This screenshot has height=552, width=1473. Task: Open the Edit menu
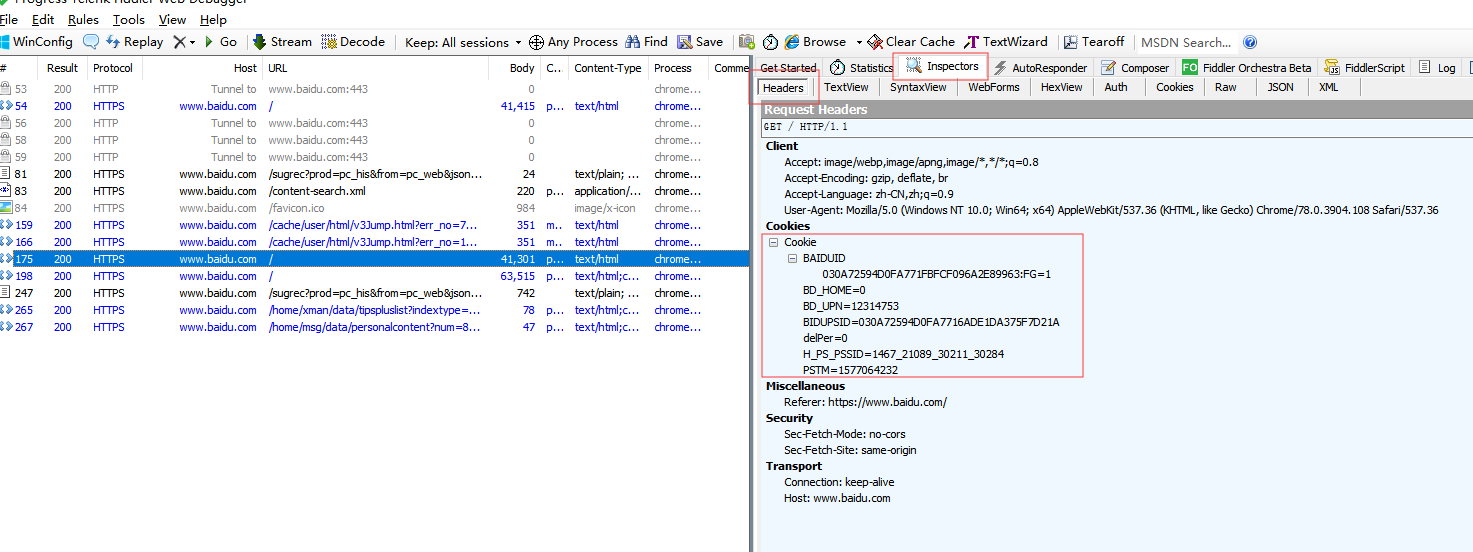(43, 20)
